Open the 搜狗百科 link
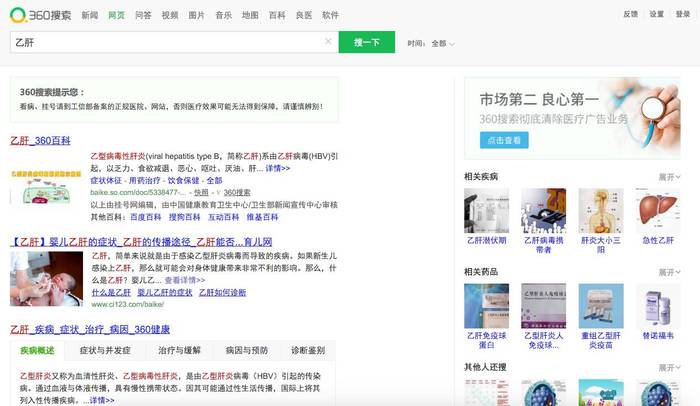 point(184,217)
